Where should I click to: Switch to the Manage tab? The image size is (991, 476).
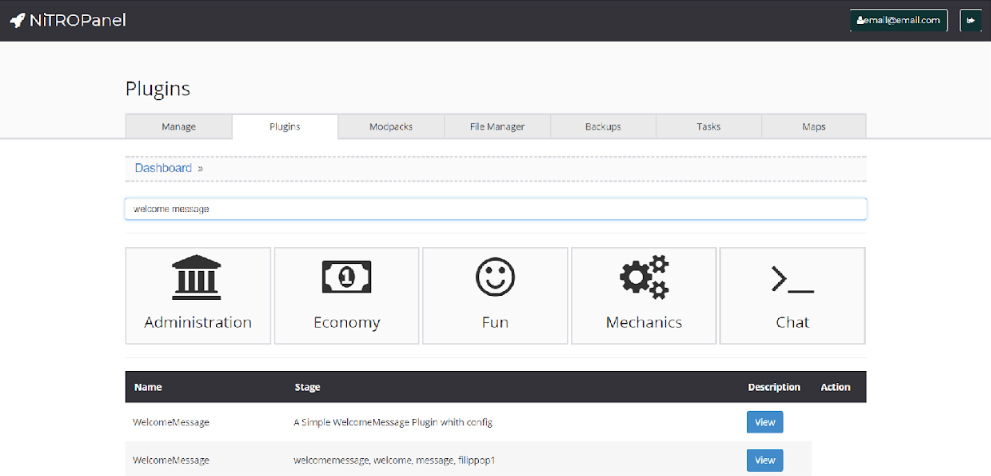(x=178, y=127)
